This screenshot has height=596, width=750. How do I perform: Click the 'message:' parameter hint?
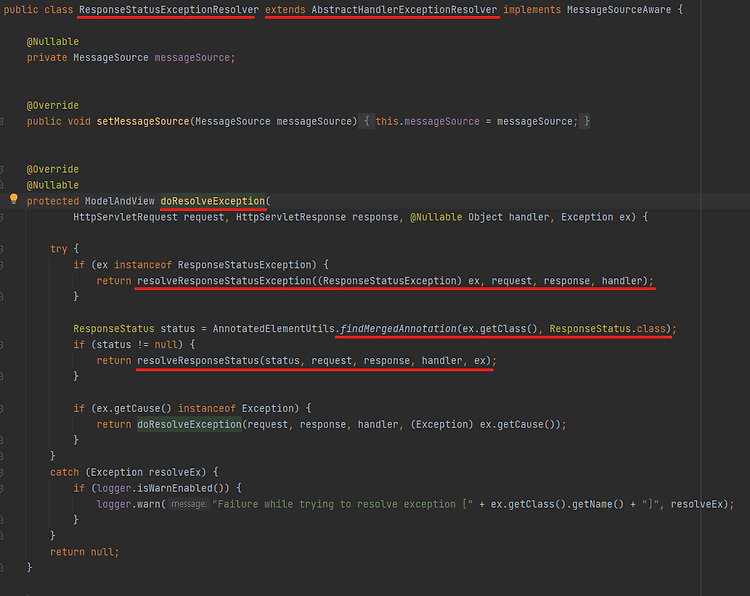pos(189,504)
